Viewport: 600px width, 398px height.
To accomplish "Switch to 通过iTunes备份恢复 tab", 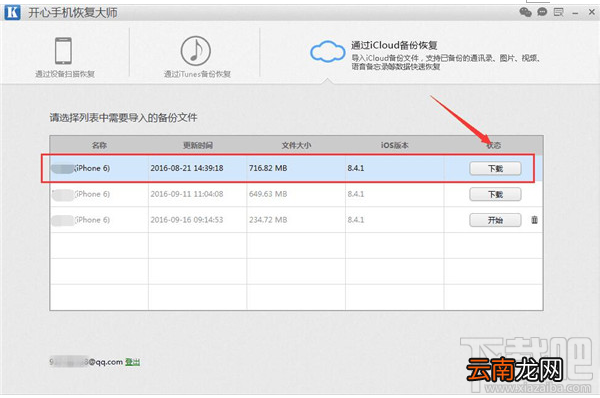I will point(197,57).
